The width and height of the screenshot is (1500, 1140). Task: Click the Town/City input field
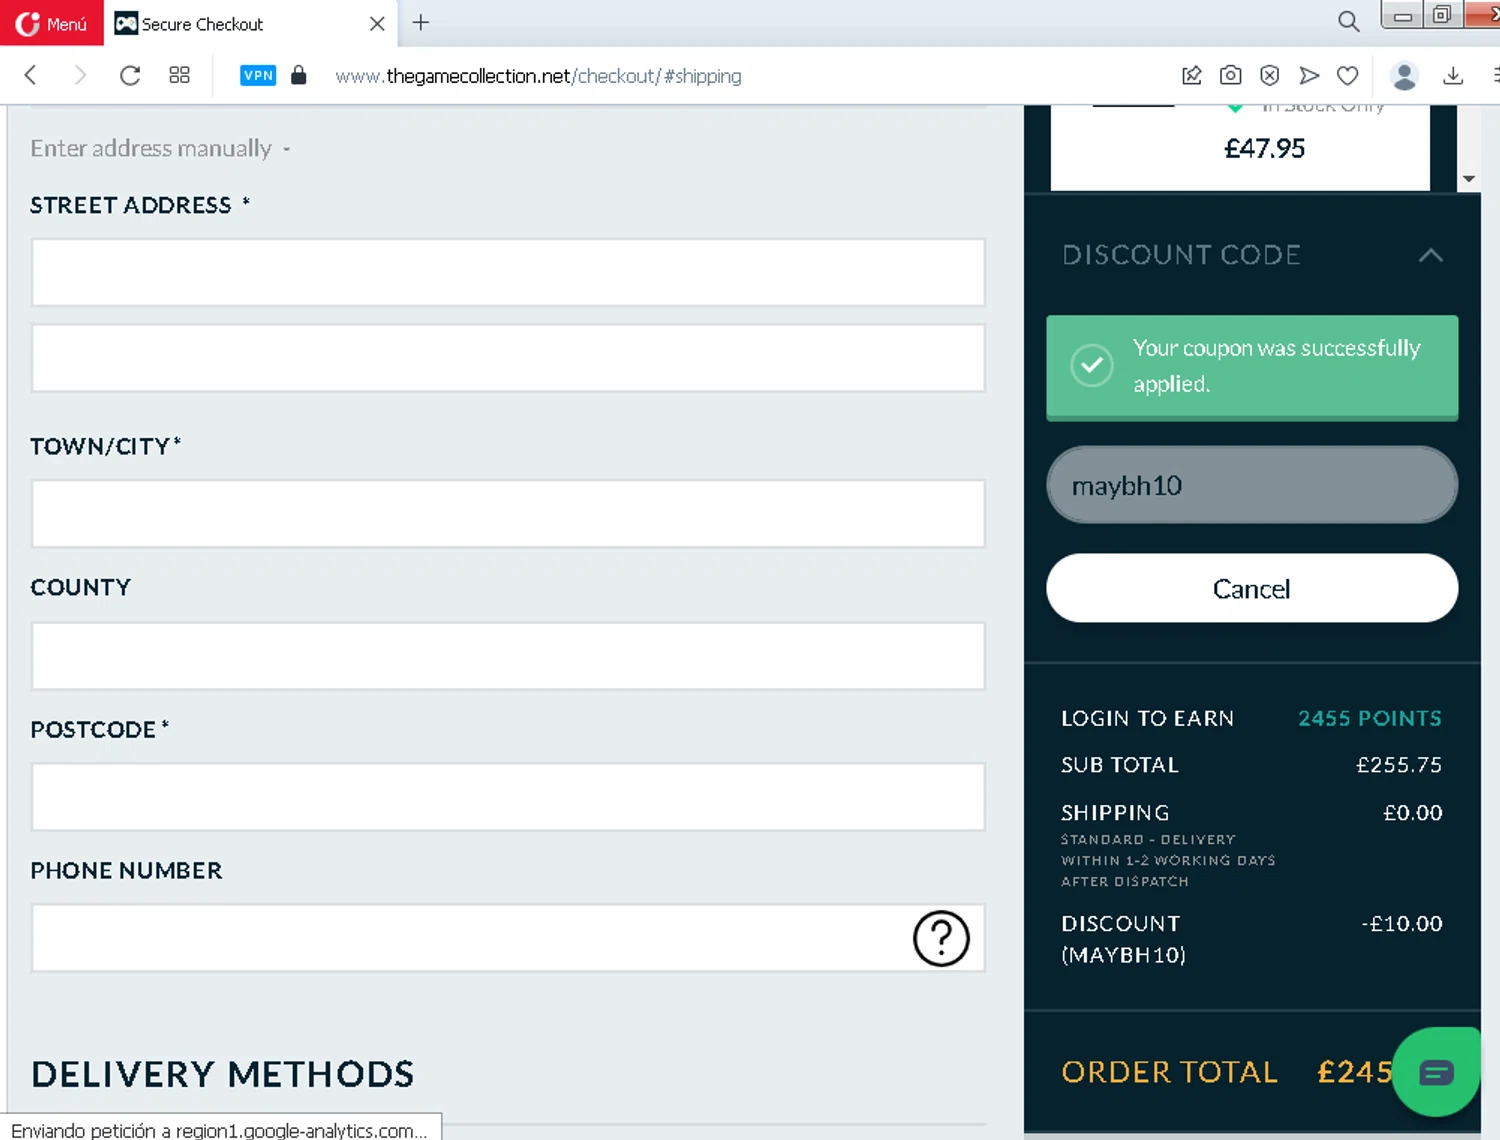508,514
